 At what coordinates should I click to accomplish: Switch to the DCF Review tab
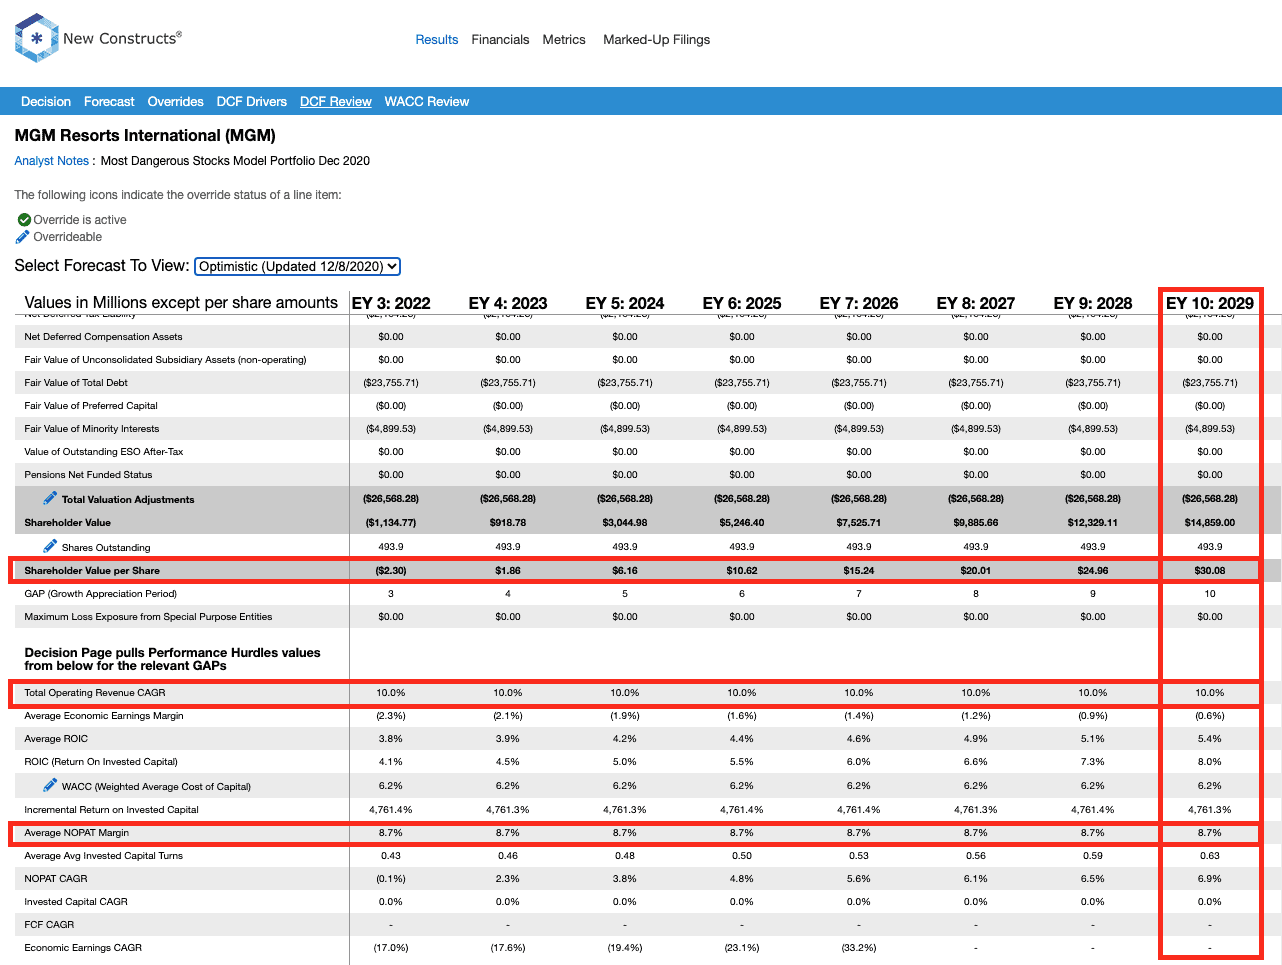pyautogui.click(x=336, y=102)
